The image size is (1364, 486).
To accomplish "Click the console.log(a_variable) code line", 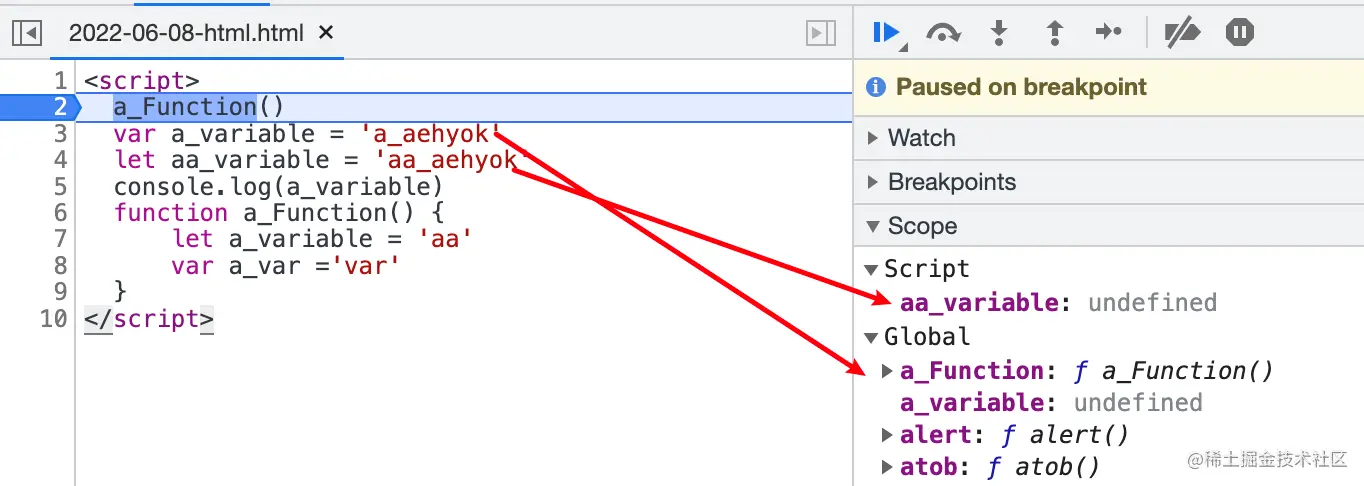I will coord(278,187).
